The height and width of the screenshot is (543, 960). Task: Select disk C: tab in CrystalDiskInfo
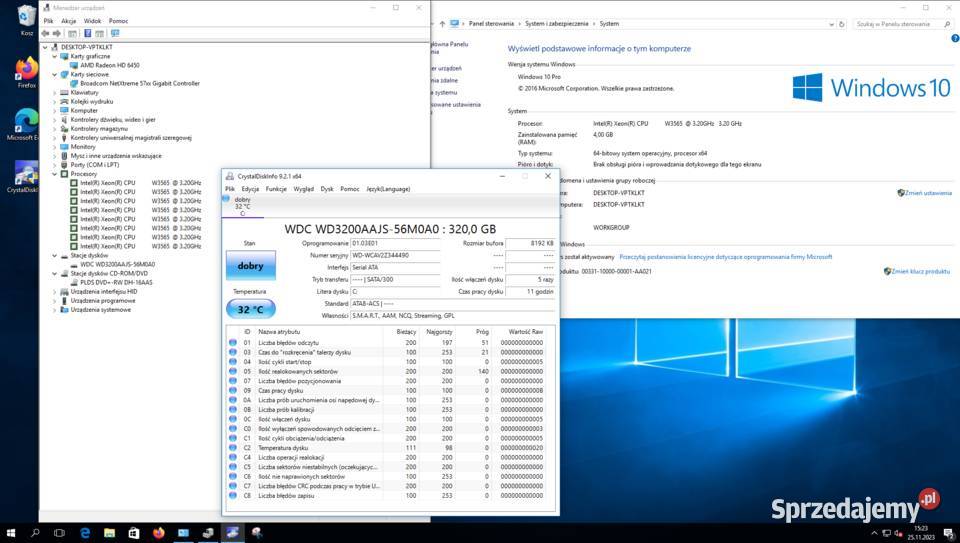click(242, 206)
